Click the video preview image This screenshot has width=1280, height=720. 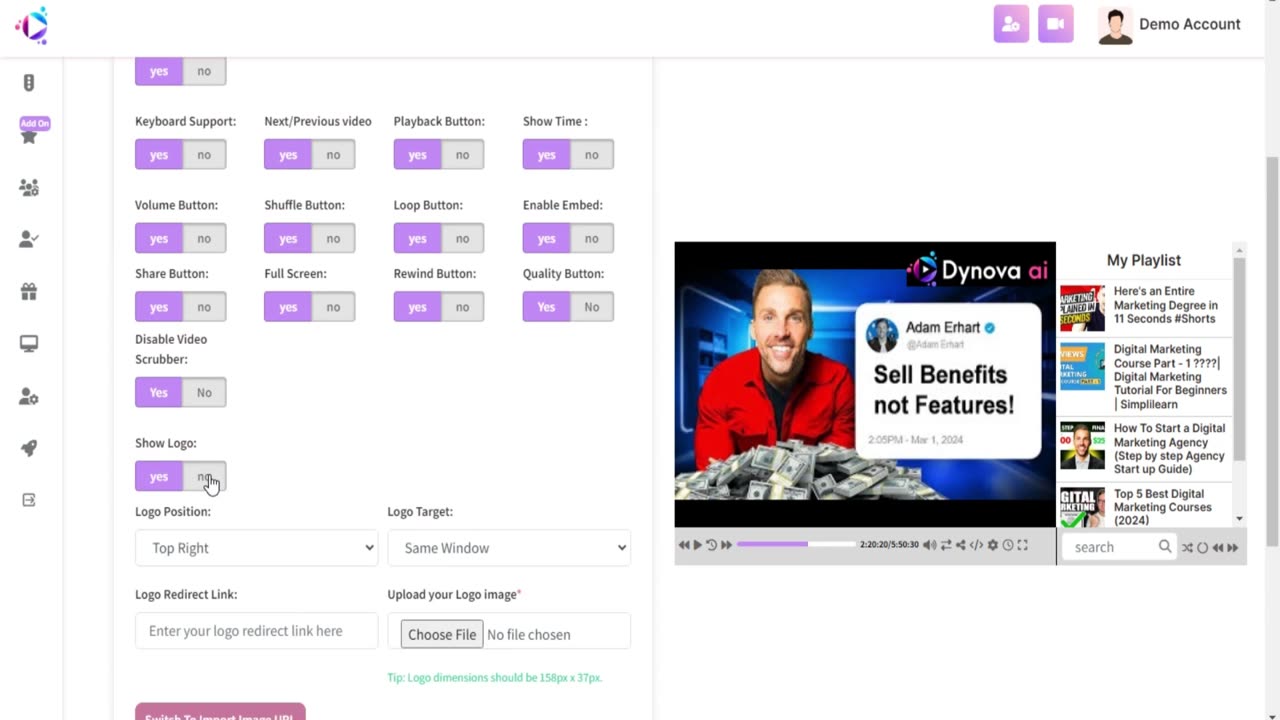click(865, 385)
